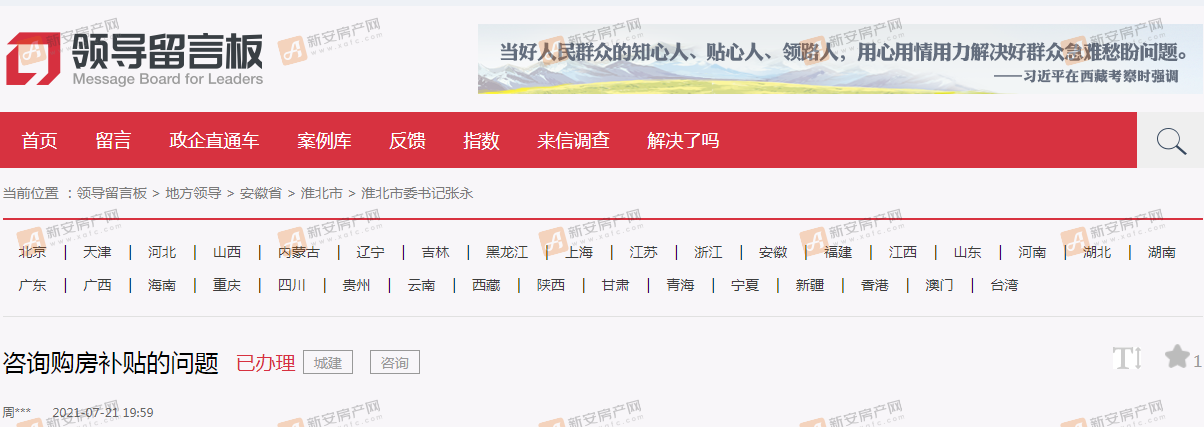Click the 城建 category tag
1204x427 pixels.
click(328, 362)
